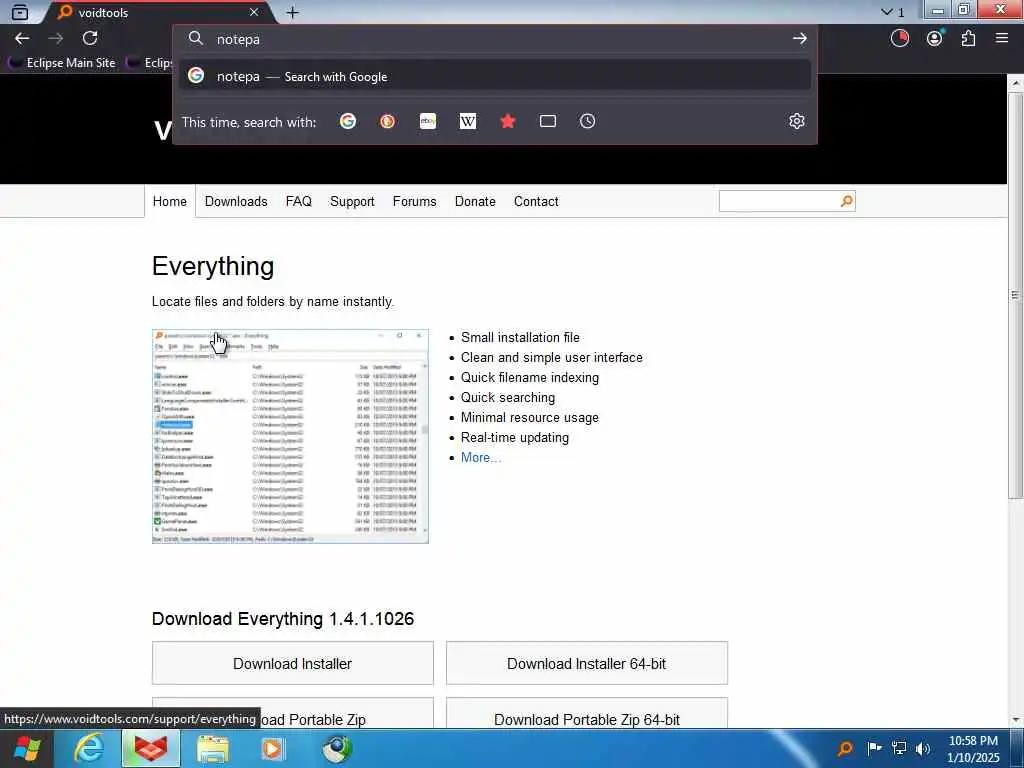1024x768 pixels.
Task: Search history using the clock icon
Action: click(587, 121)
